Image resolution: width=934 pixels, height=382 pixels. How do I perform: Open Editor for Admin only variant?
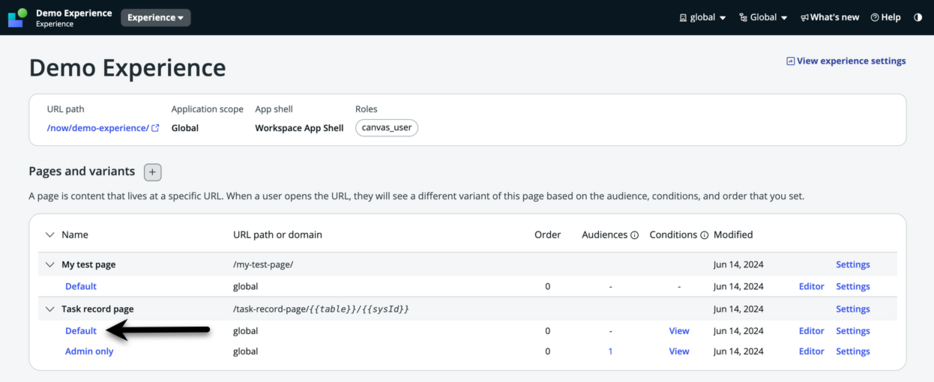click(x=811, y=352)
